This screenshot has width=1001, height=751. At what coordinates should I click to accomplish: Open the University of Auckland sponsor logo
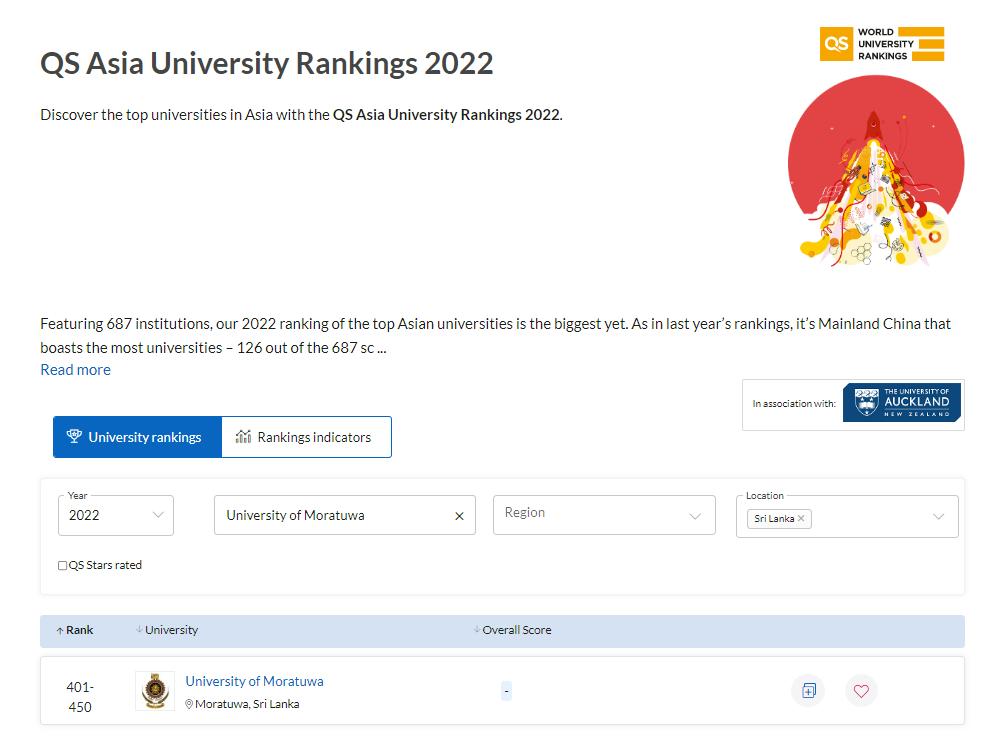(x=901, y=402)
